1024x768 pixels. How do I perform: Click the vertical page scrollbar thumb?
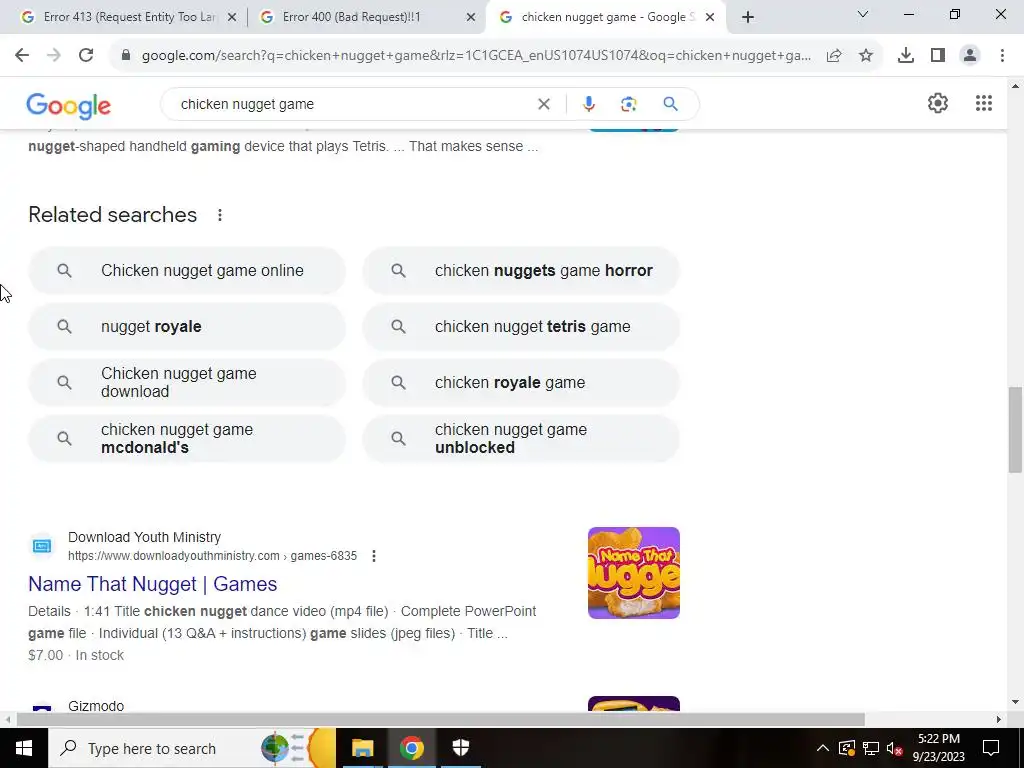(1015, 430)
